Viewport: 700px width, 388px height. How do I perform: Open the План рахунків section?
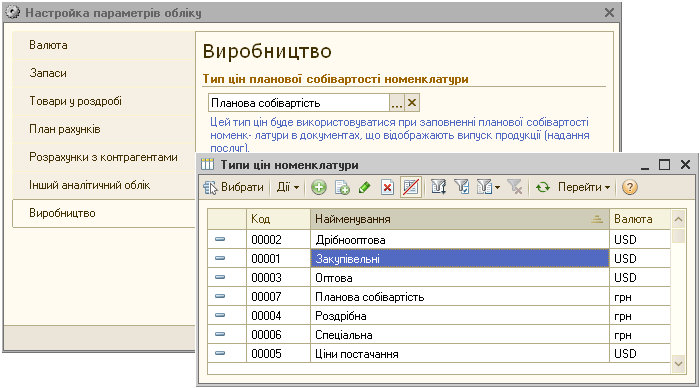point(104,129)
